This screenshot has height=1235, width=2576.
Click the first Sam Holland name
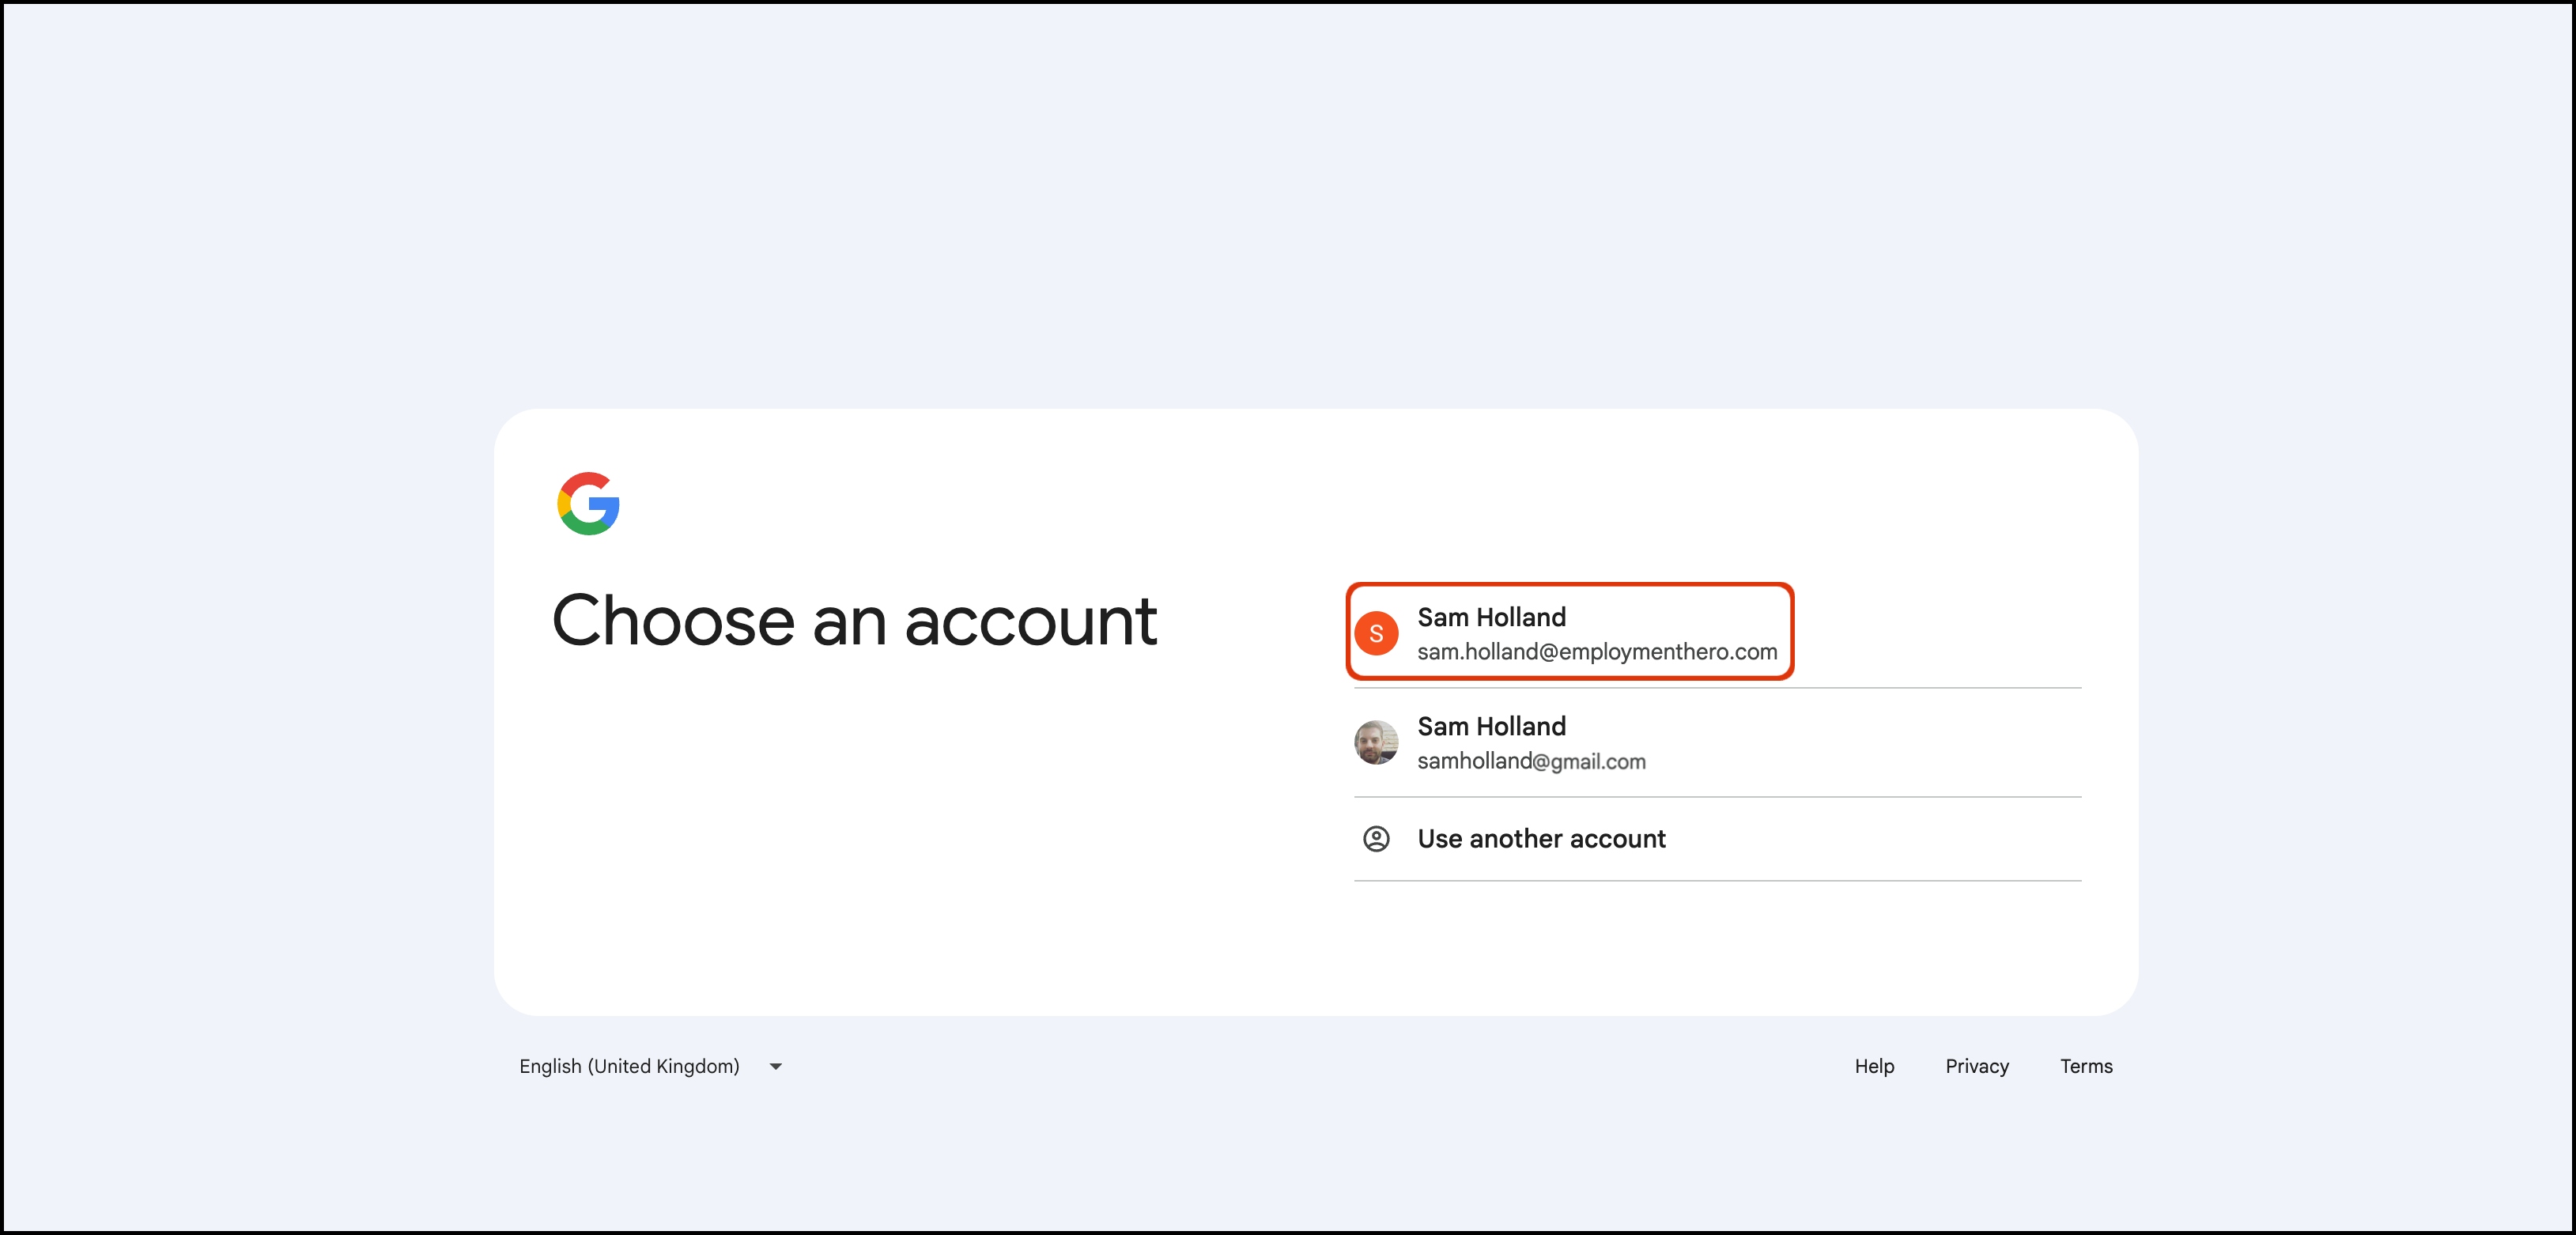point(1491,617)
